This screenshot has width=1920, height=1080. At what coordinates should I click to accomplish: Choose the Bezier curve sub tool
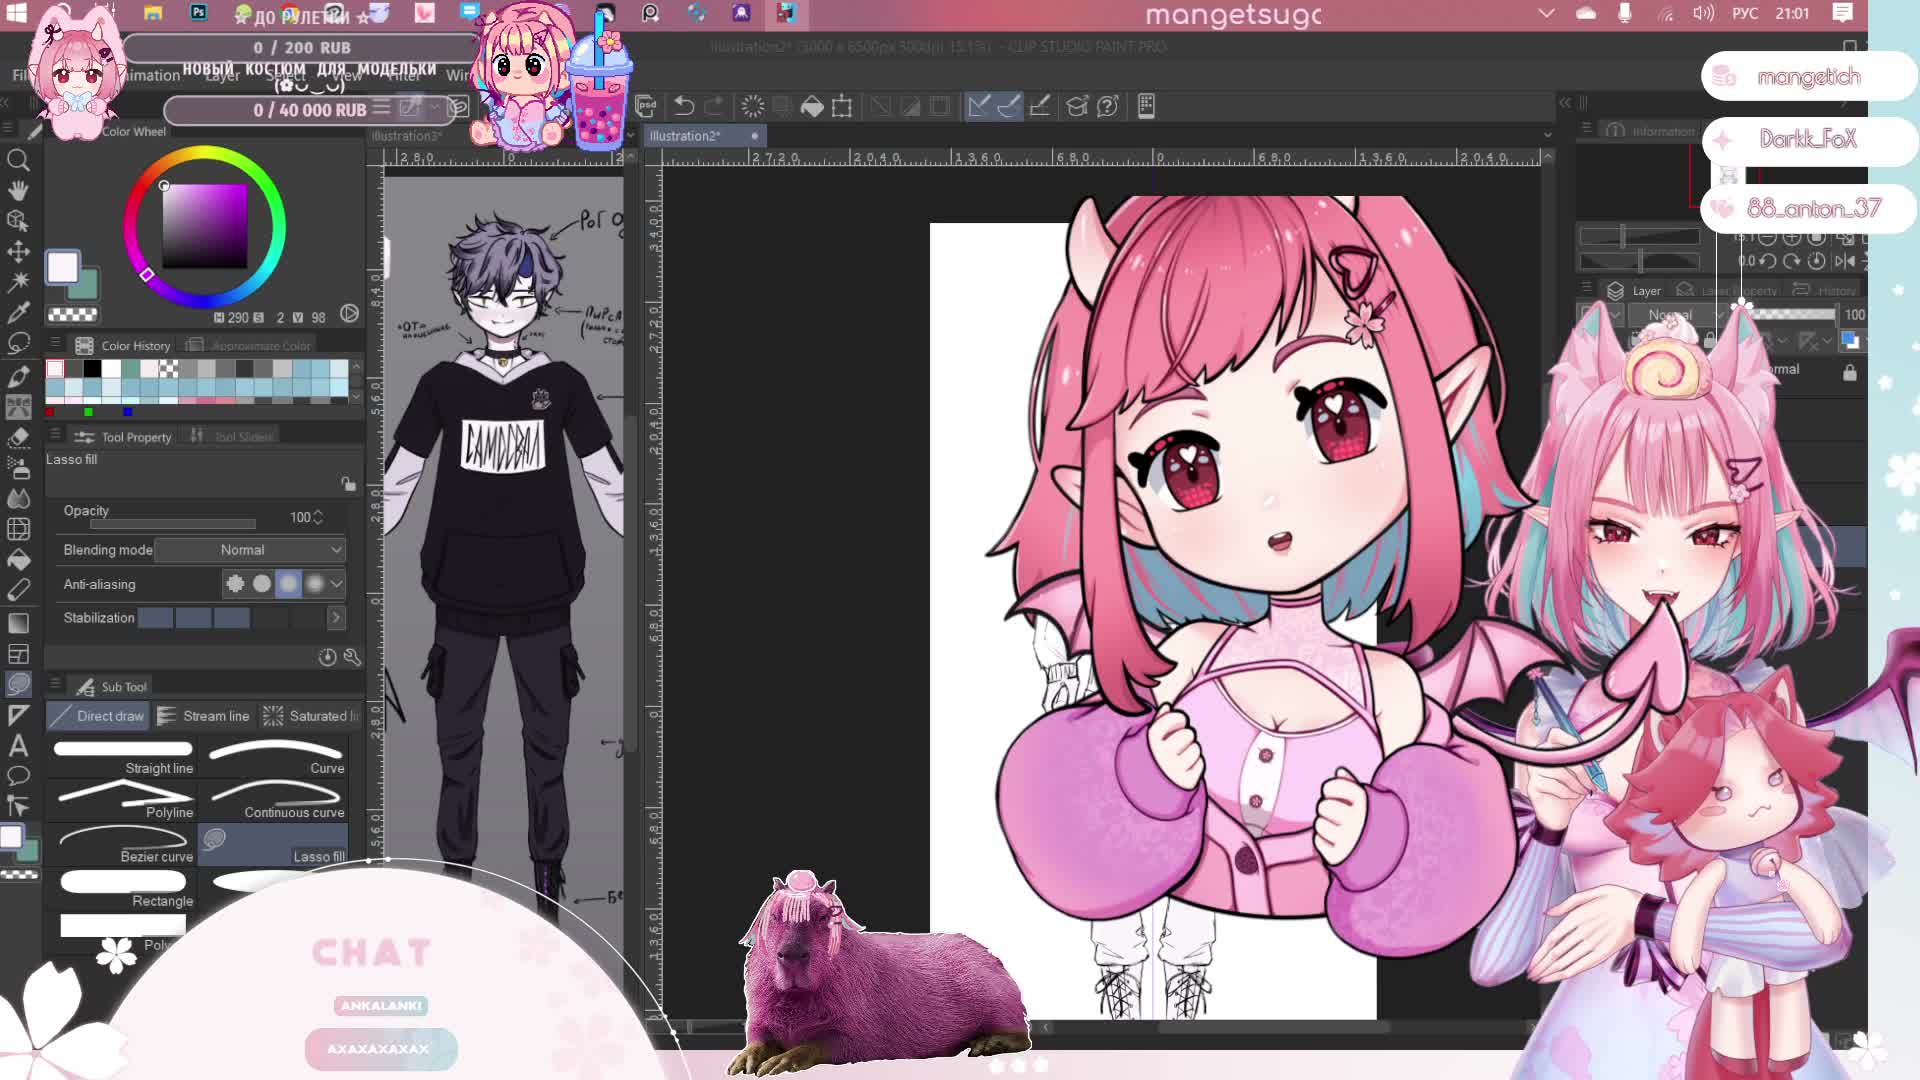point(123,845)
